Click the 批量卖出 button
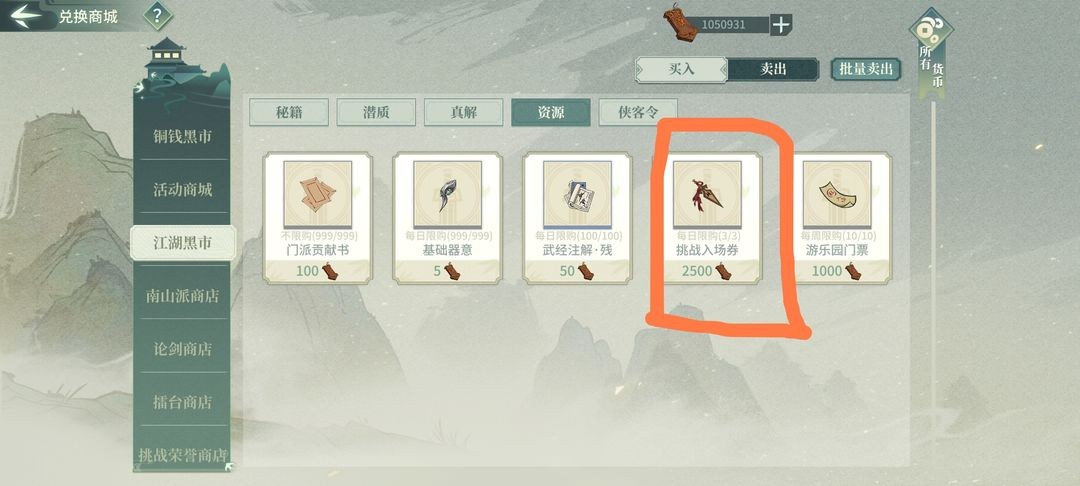Image resolution: width=1080 pixels, height=486 pixels. coord(866,70)
